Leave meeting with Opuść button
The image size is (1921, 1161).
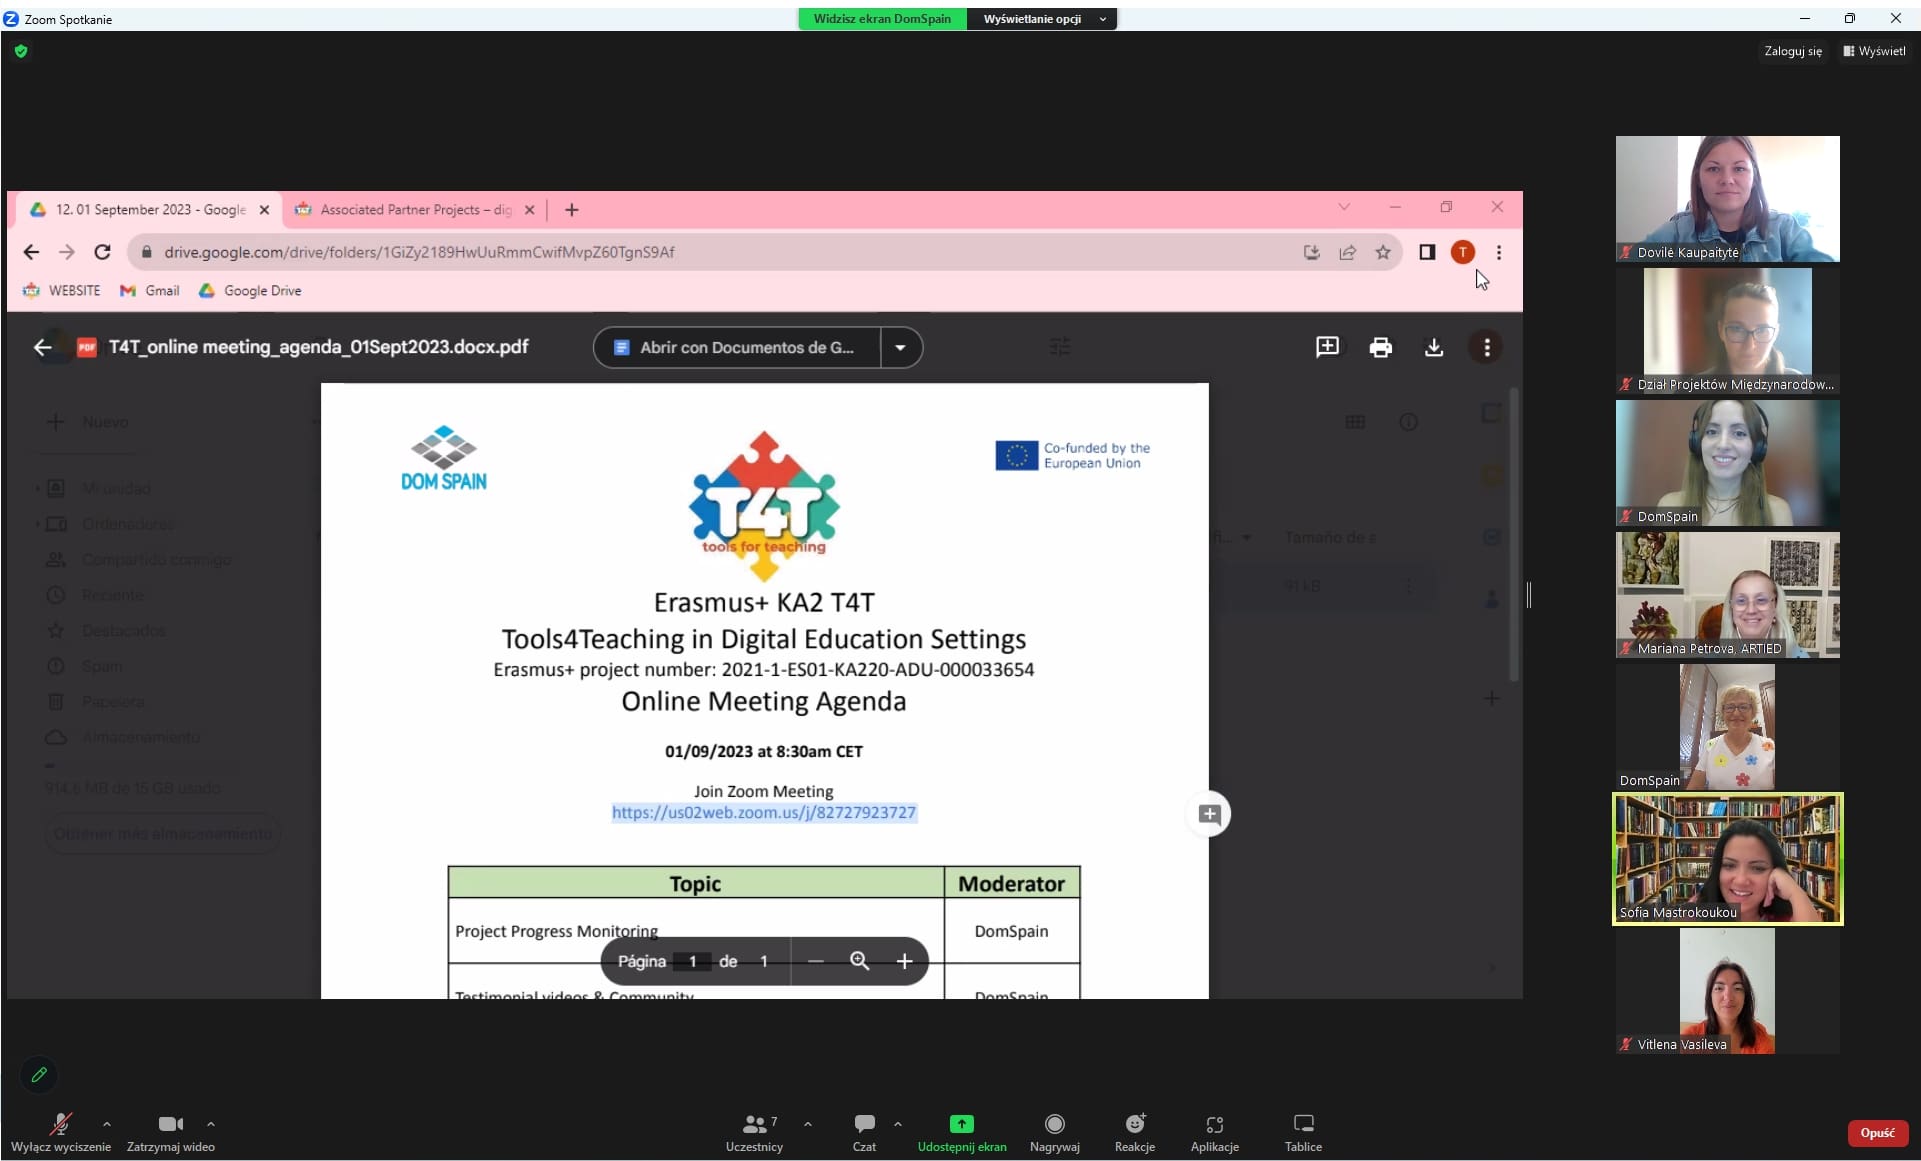click(x=1877, y=1133)
